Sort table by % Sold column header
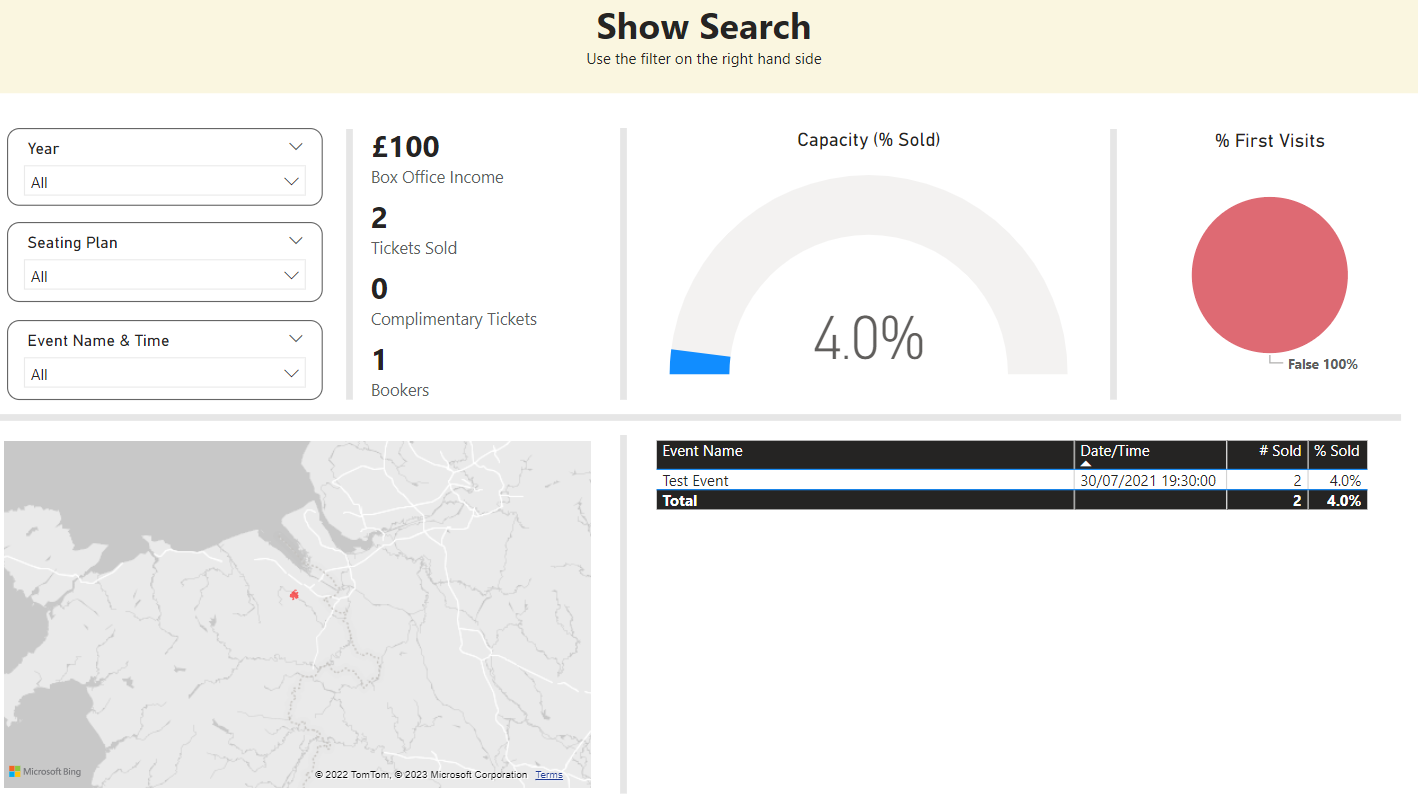This screenshot has height=799, width=1418. [1337, 455]
